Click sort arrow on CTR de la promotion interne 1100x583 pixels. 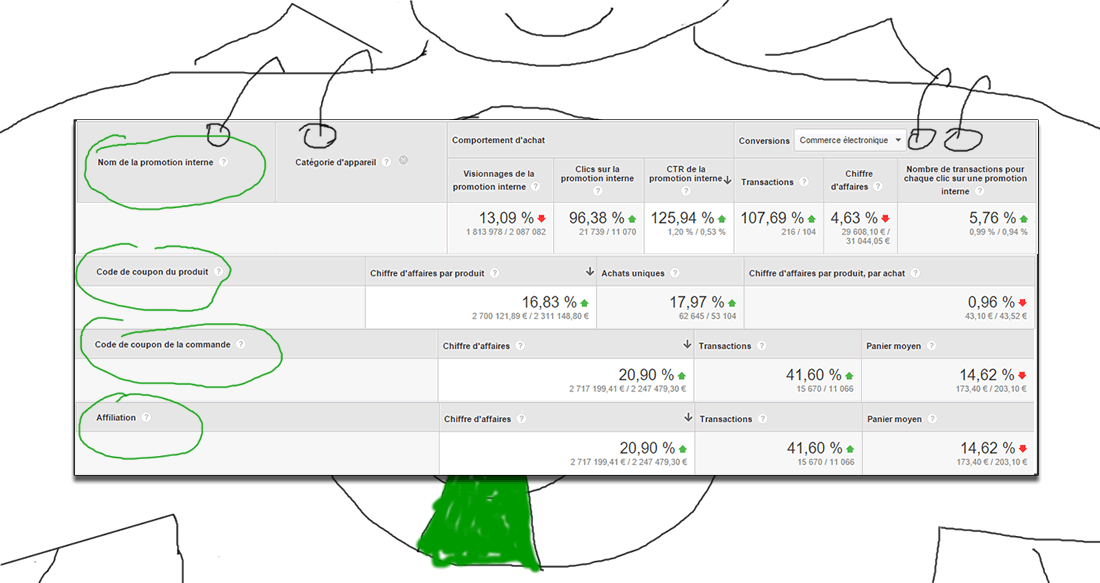click(x=727, y=179)
